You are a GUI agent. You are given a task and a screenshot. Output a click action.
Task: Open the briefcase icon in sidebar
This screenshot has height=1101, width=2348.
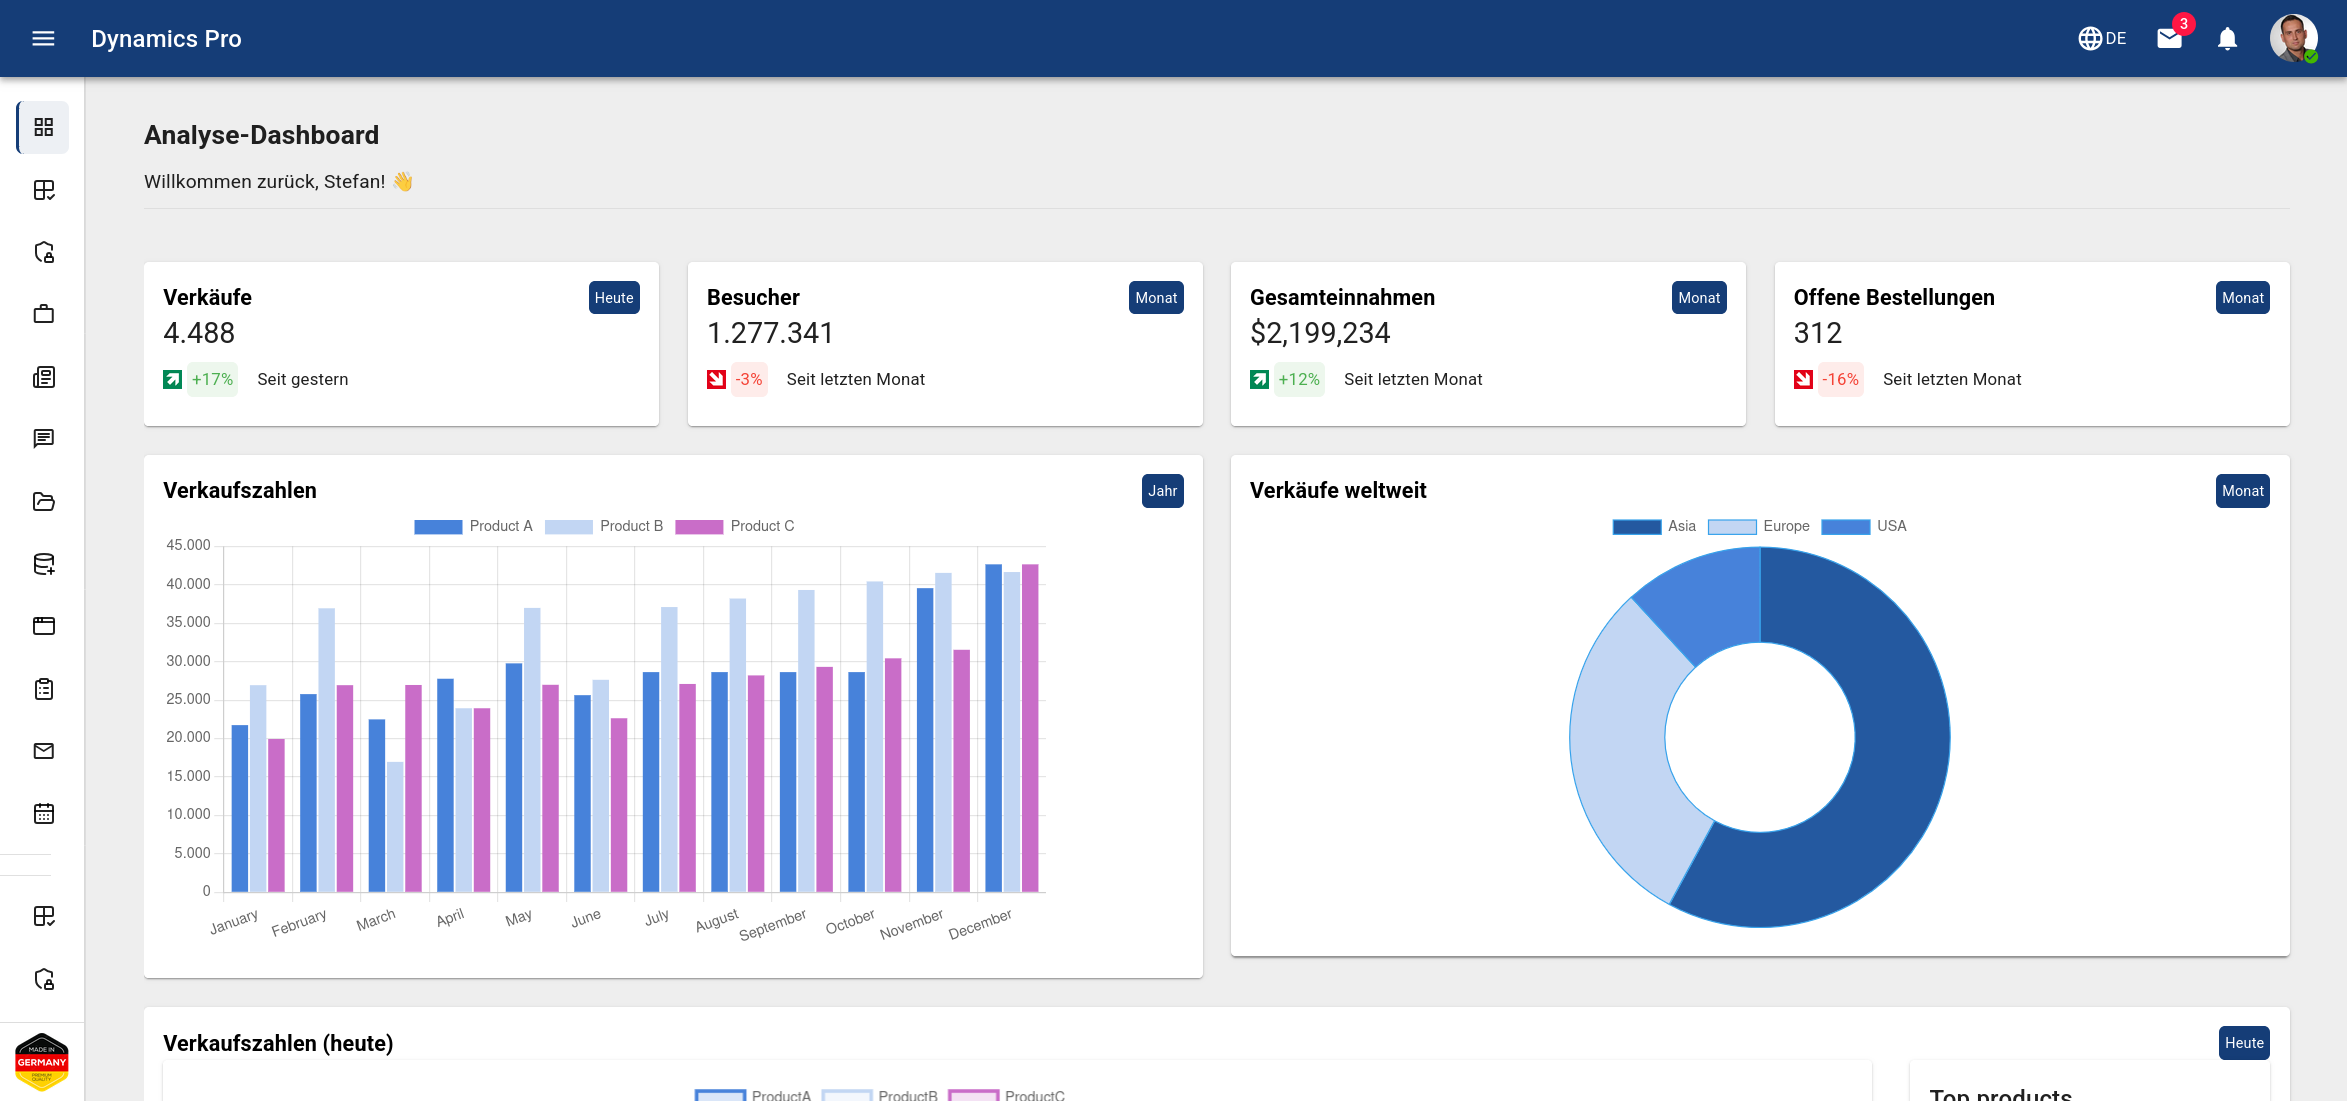[x=44, y=314]
